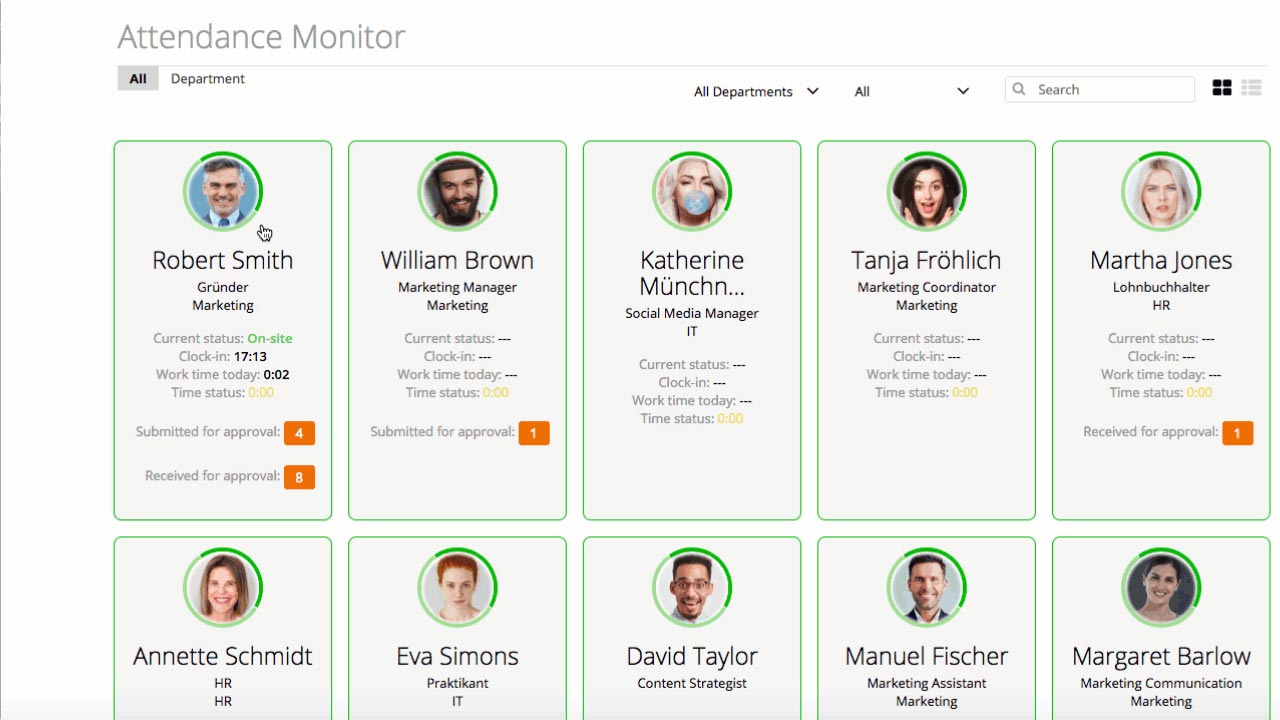Click the name Manuel Fischer

pyautogui.click(x=926, y=656)
